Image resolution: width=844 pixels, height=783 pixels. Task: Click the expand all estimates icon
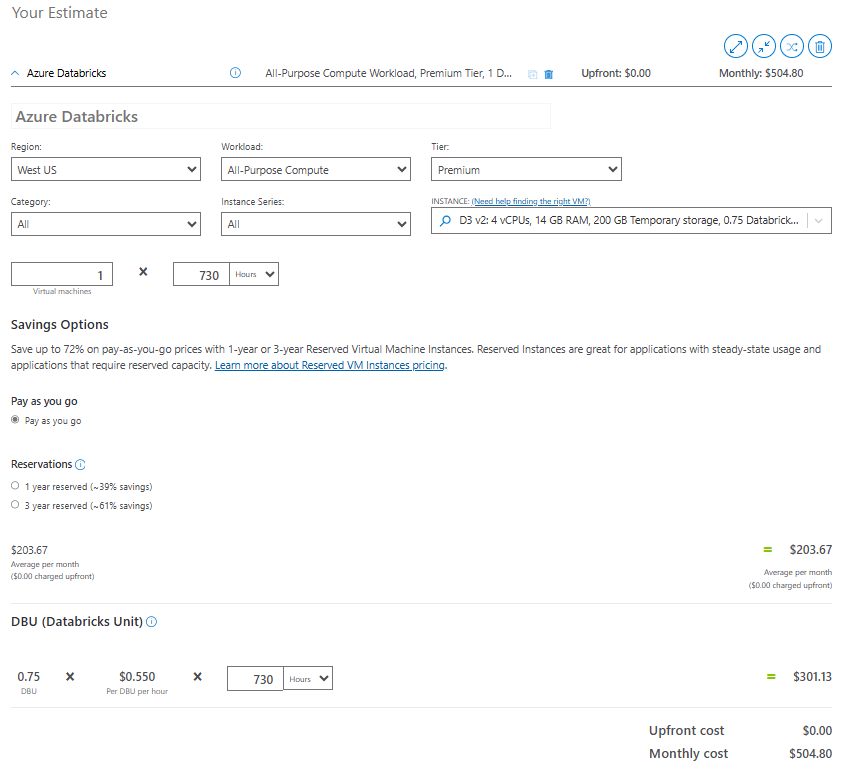point(736,46)
